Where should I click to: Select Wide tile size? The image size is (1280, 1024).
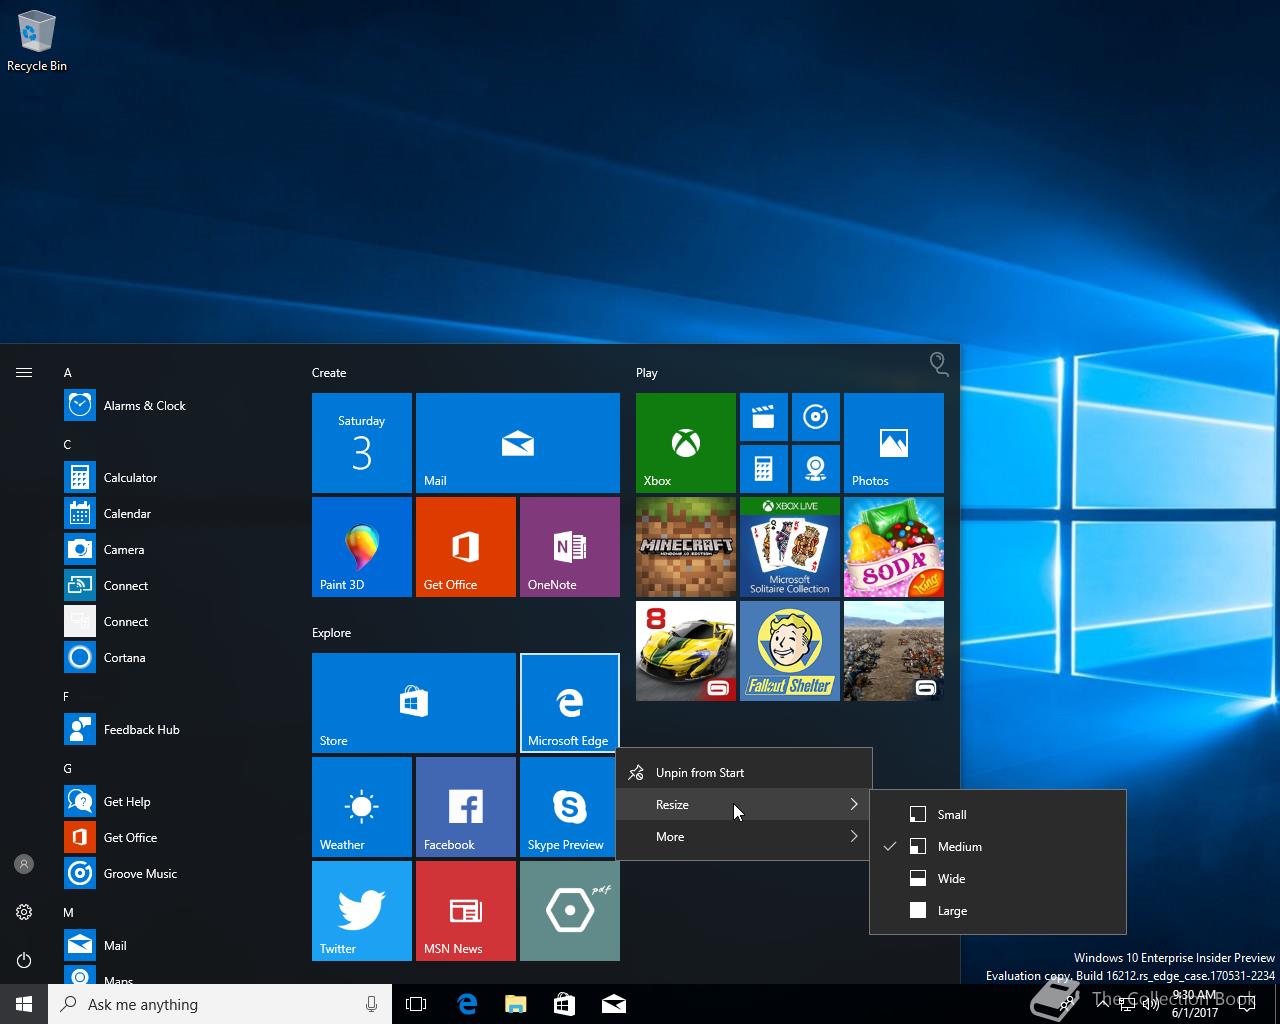[998, 879]
